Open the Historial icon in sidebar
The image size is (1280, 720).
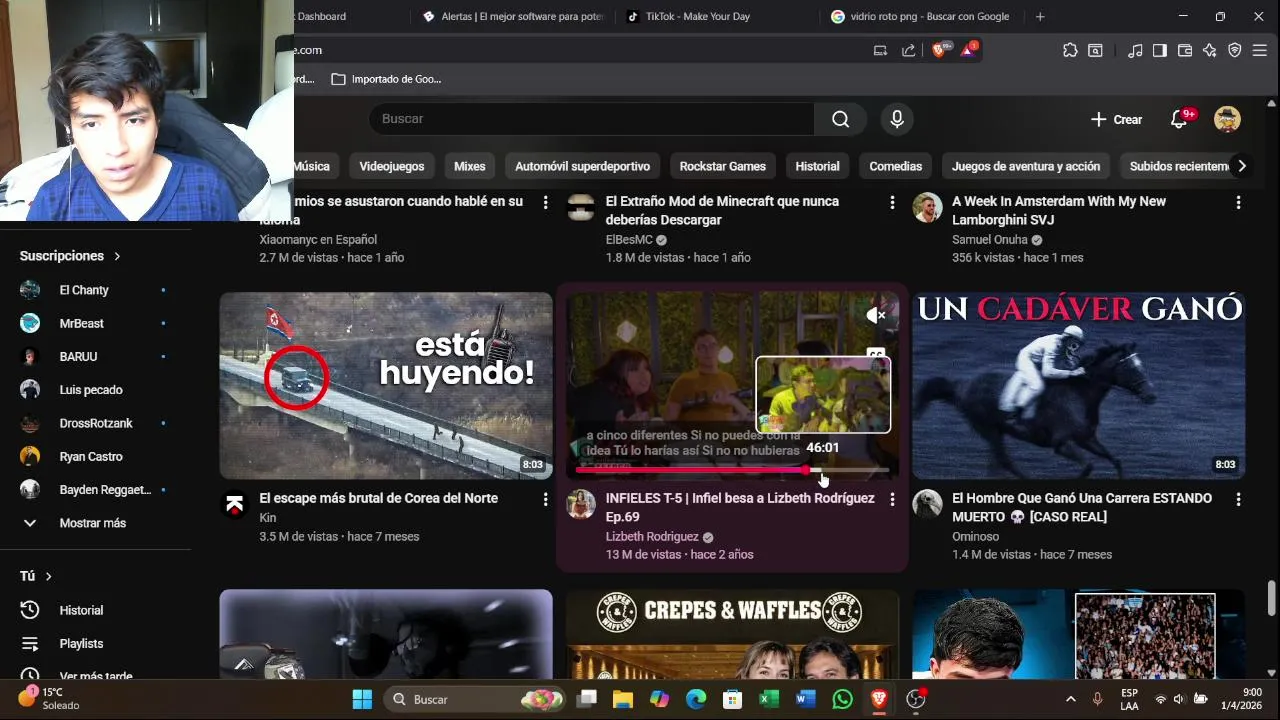click(x=30, y=610)
